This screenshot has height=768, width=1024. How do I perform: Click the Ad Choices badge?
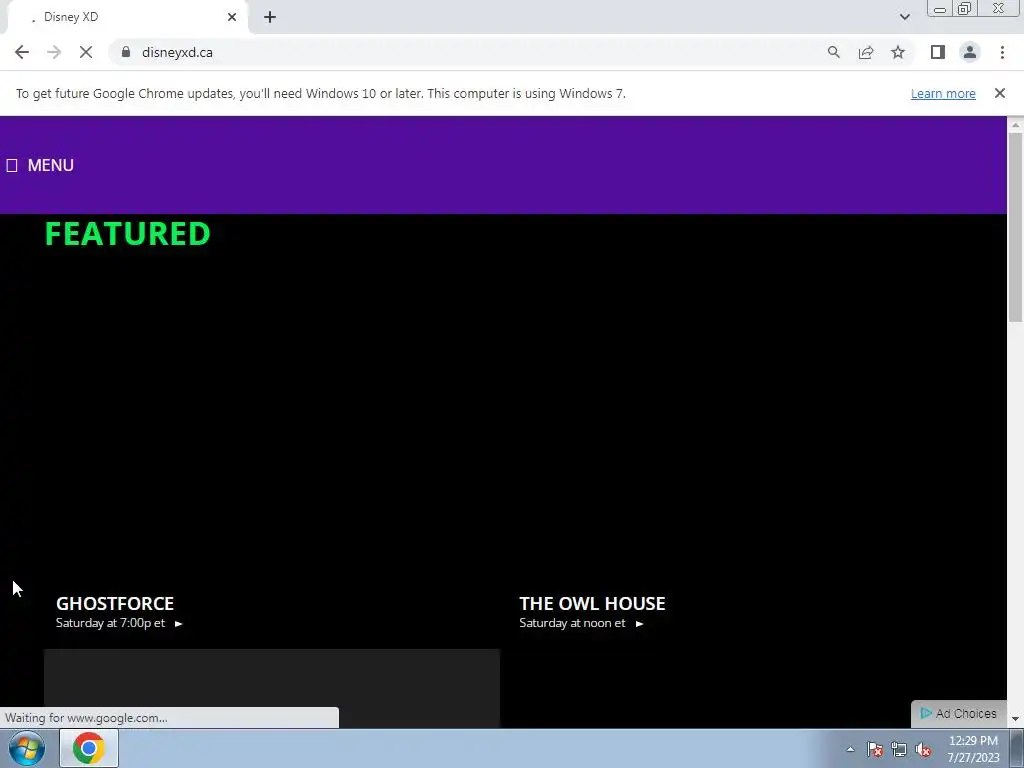(x=959, y=714)
